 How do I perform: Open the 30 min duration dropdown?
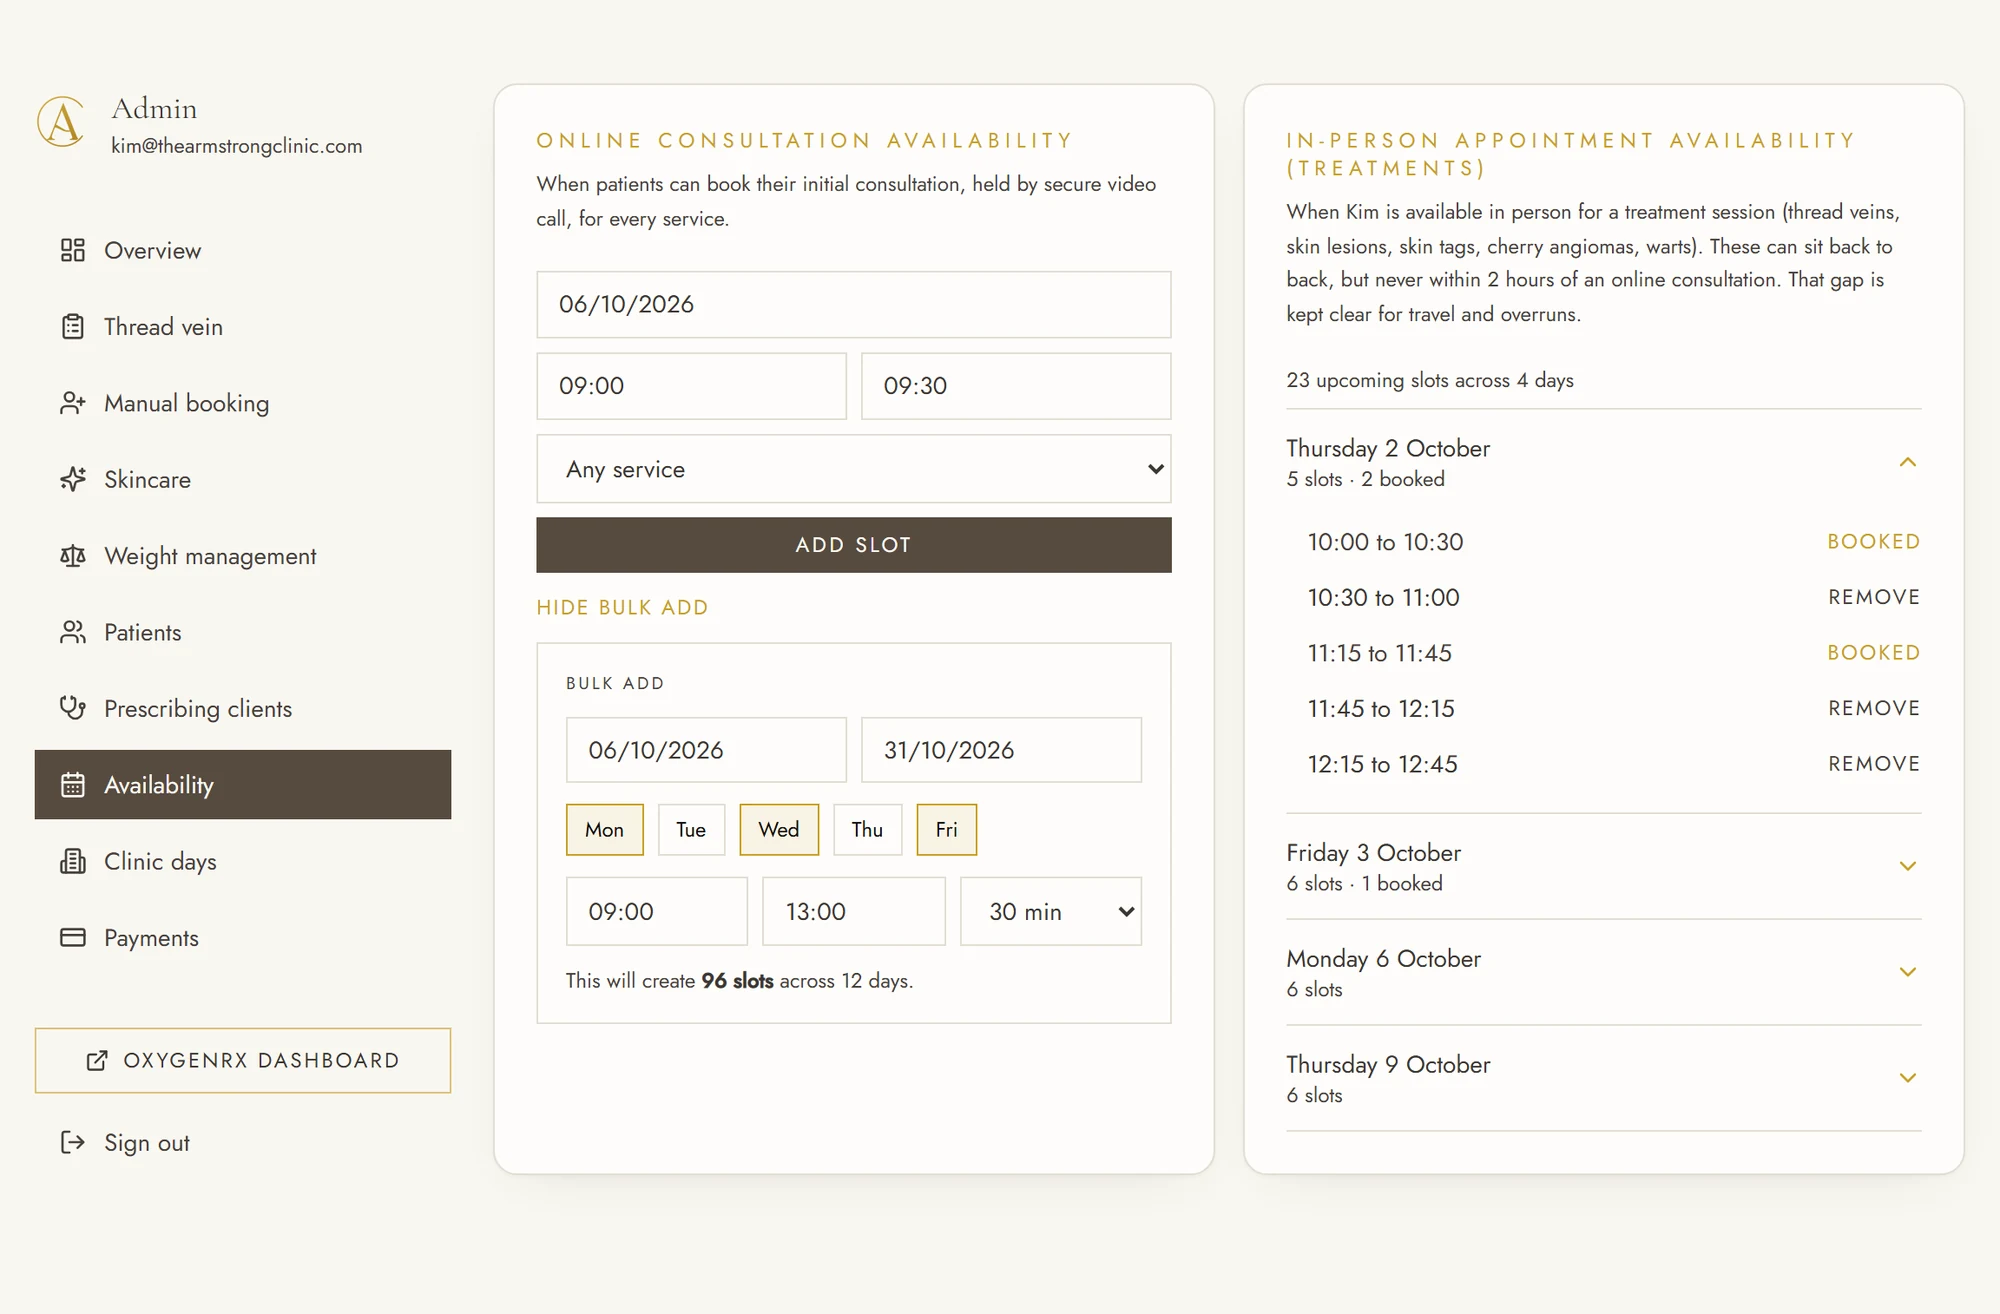pos(1051,911)
